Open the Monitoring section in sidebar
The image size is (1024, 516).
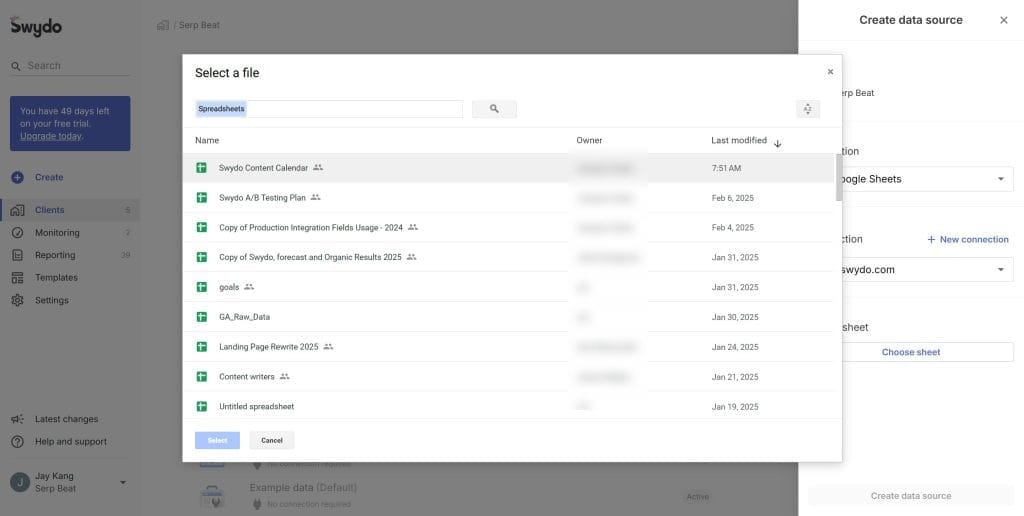[70, 233]
